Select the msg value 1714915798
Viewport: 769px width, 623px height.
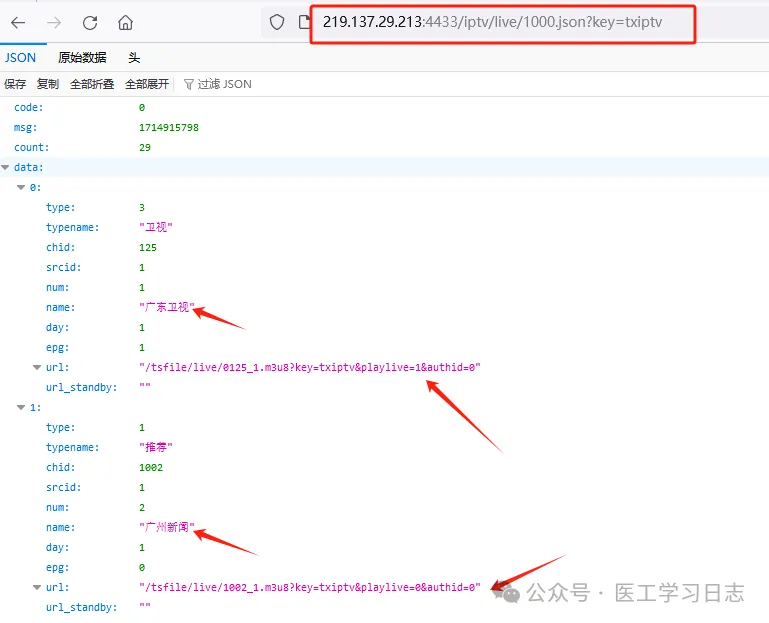pos(169,128)
